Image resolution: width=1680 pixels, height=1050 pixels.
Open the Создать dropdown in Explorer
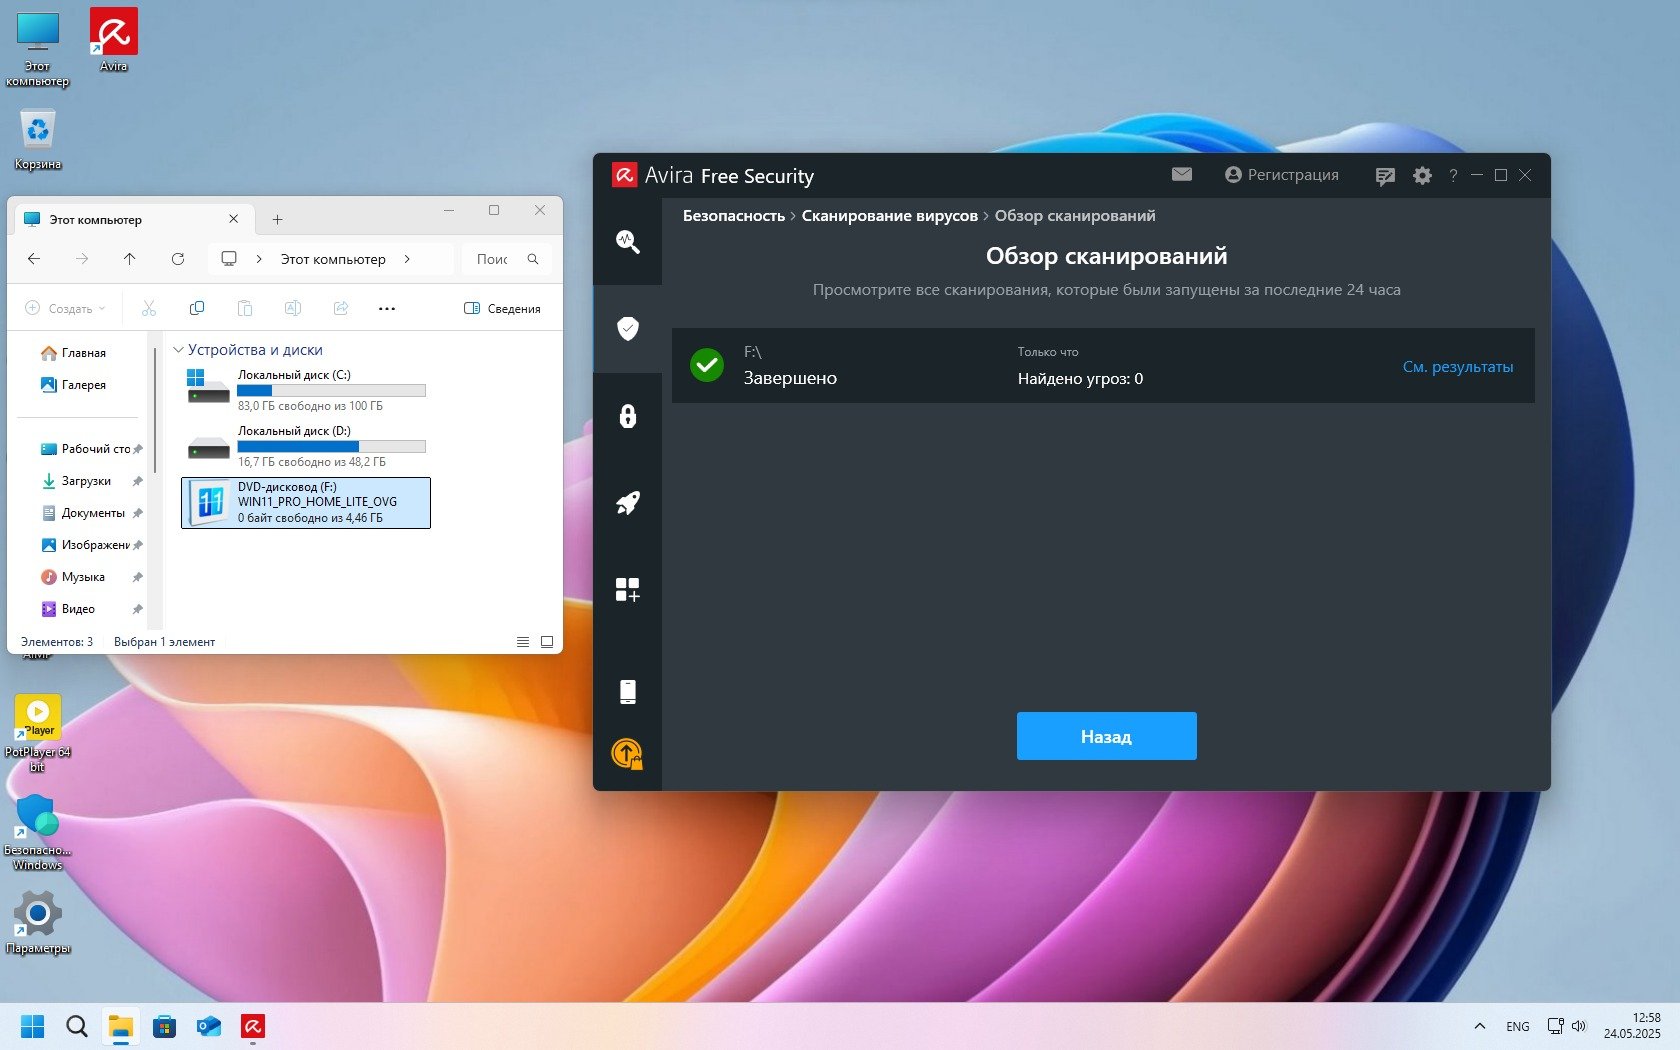pyautogui.click(x=65, y=308)
